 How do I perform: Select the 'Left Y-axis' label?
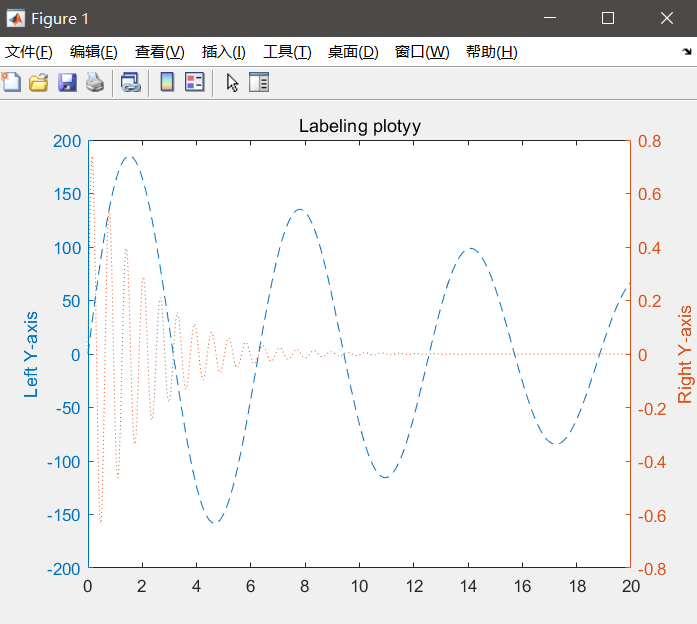31,354
